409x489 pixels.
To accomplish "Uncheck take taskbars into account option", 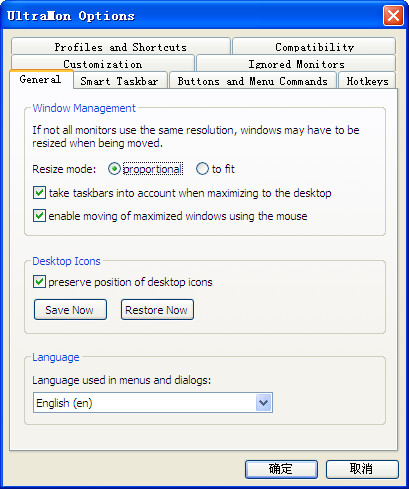I will 39,193.
